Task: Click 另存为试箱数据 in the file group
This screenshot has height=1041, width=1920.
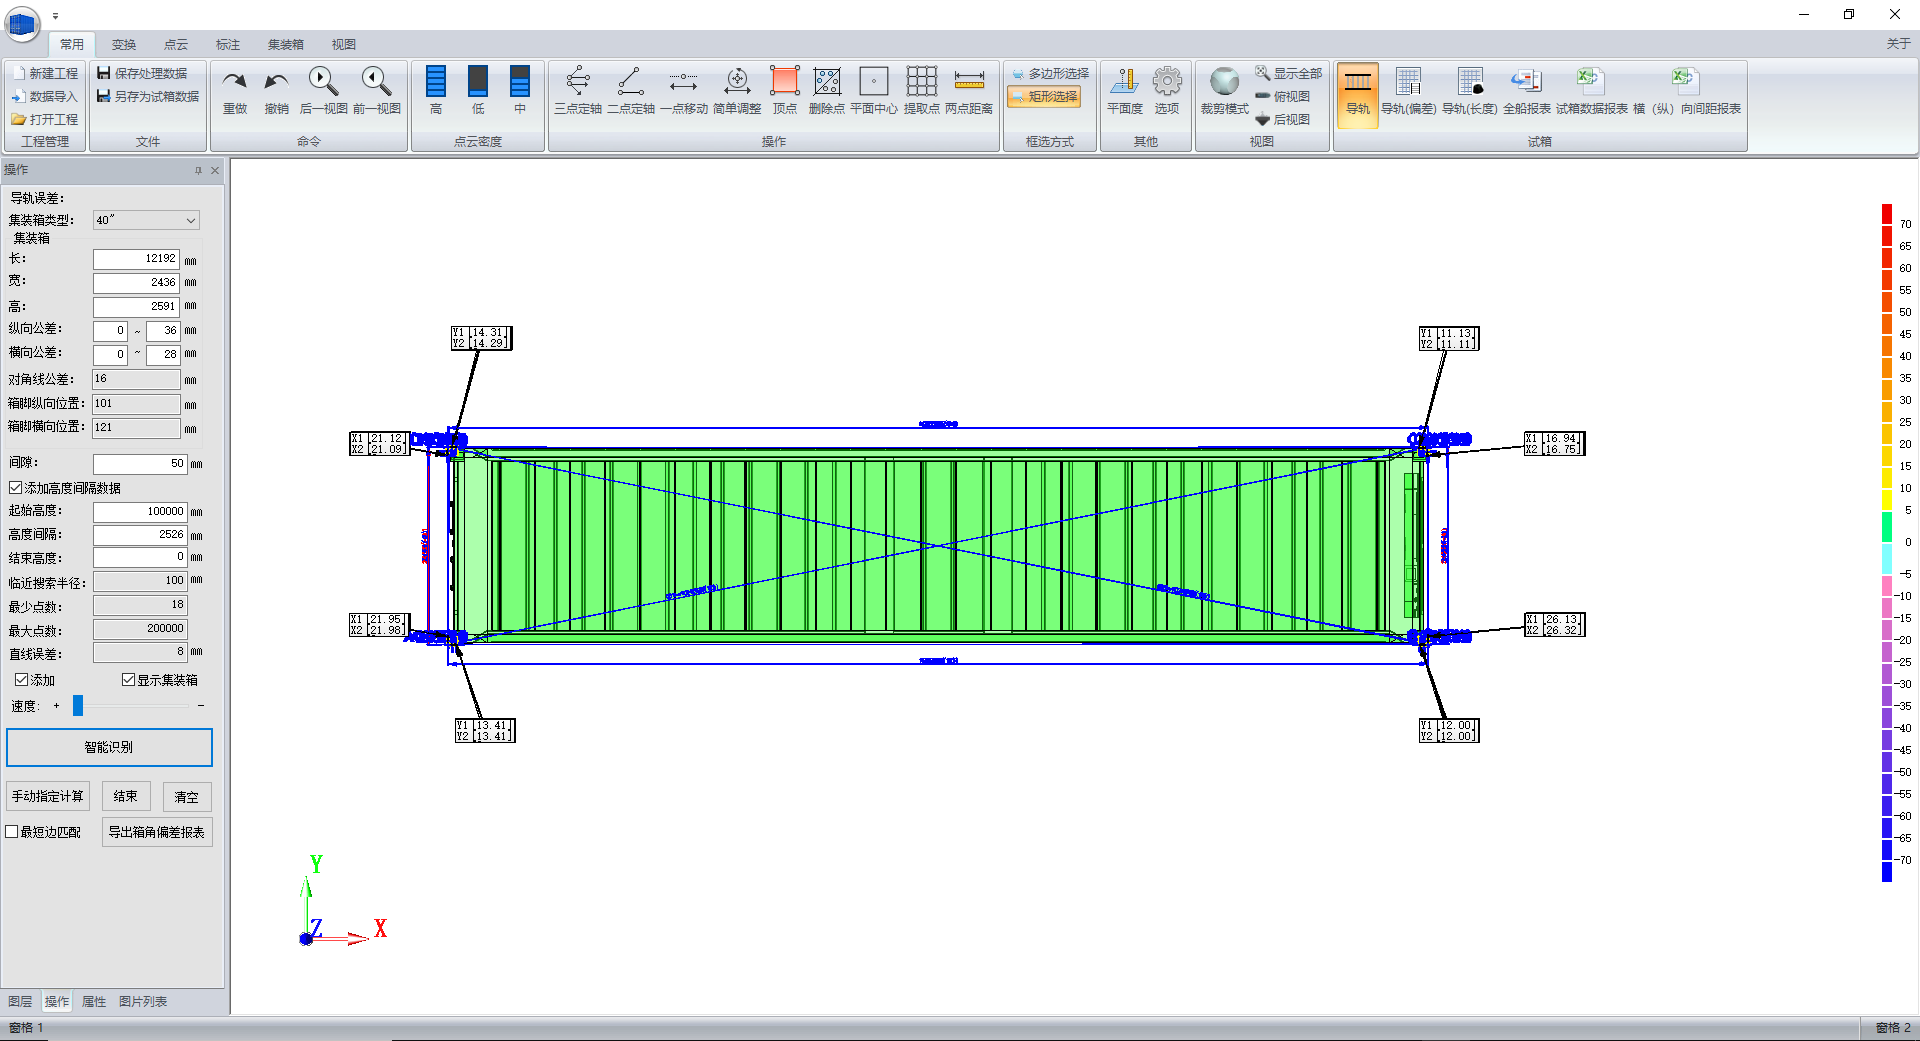Action: [148, 96]
